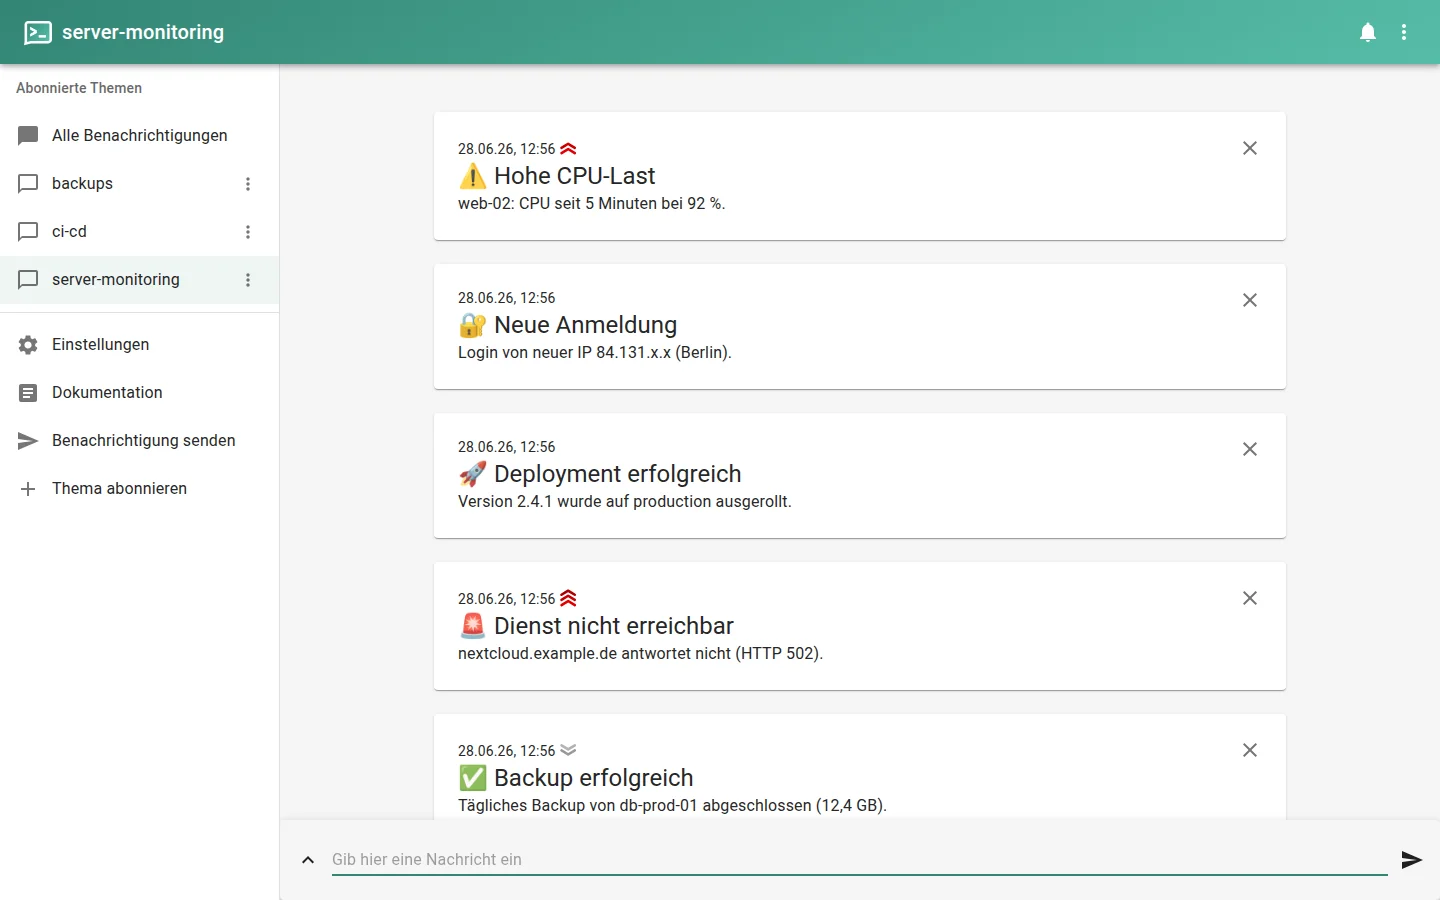Click the chat icon beside Alle Benachrichtigungen
Screen dimensions: 1440x900
[x=28, y=136]
